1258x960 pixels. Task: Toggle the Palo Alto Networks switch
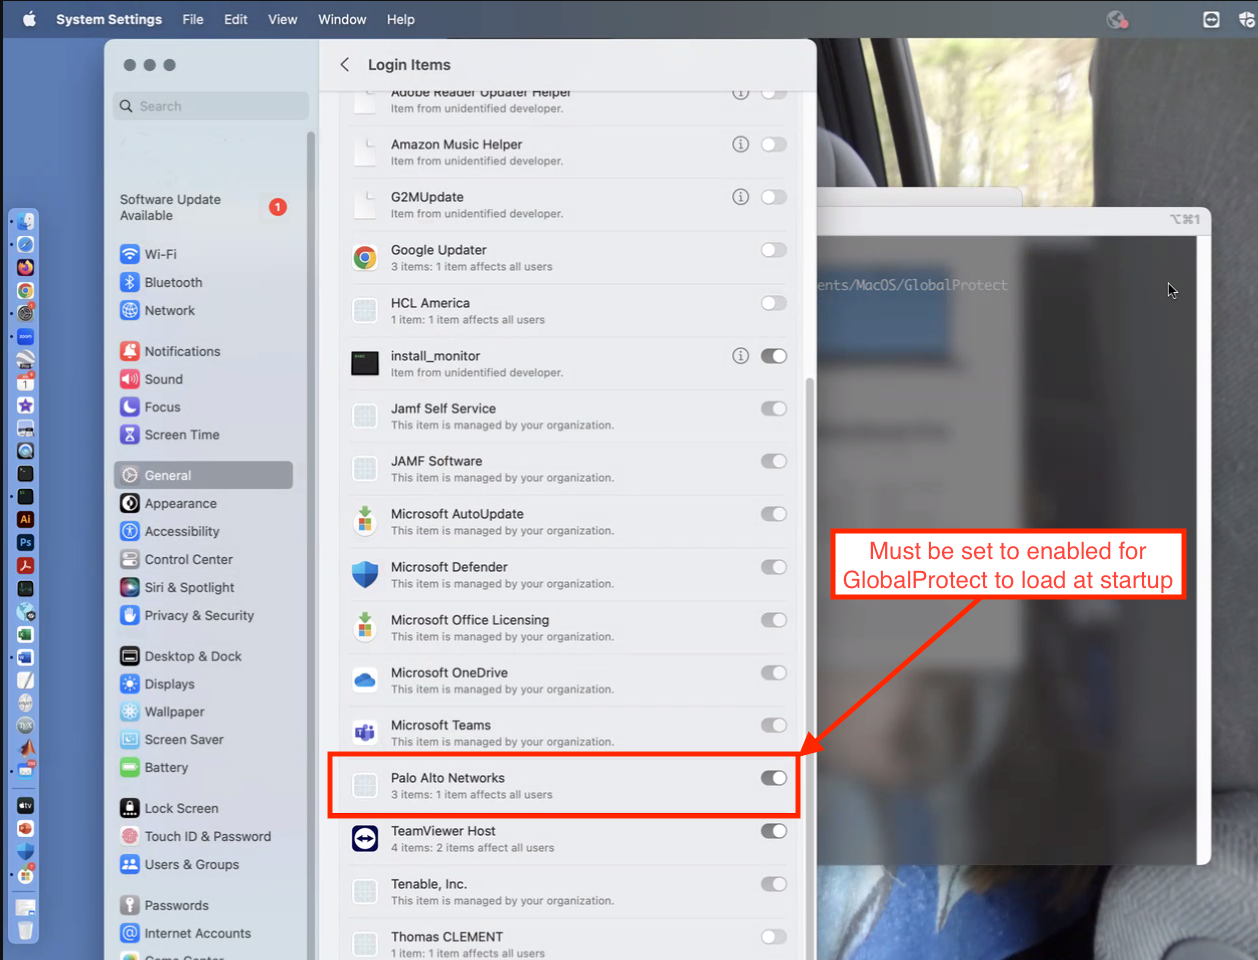[x=773, y=778]
